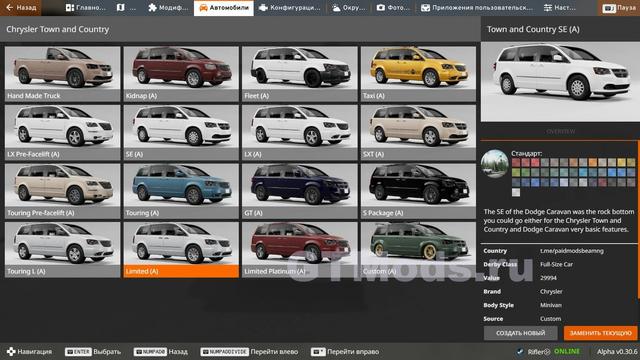
Task: Open the Фото camera tab
Action: pyautogui.click(x=393, y=8)
